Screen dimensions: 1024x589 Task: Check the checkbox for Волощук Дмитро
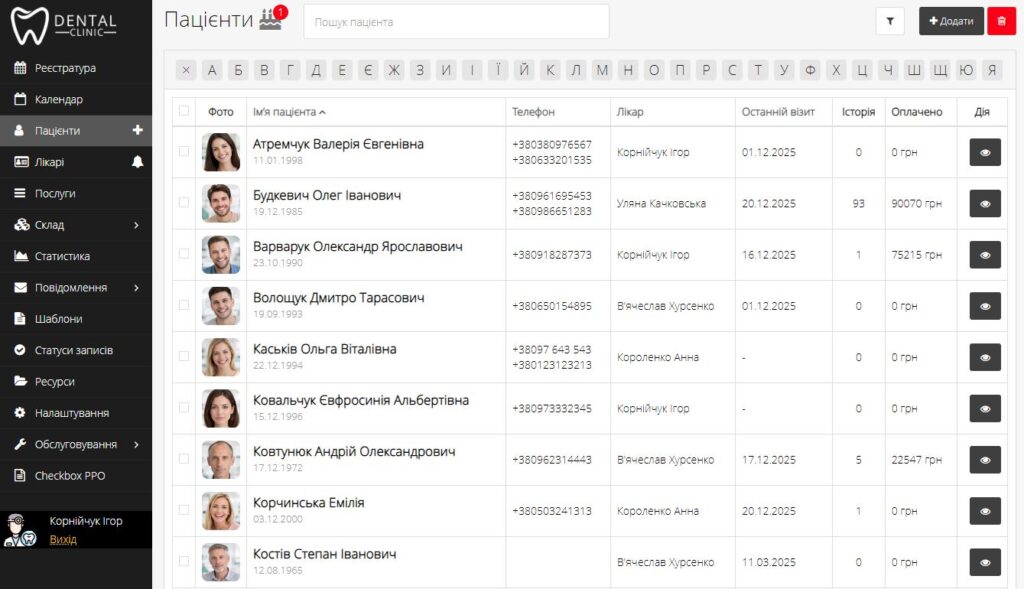click(183, 305)
